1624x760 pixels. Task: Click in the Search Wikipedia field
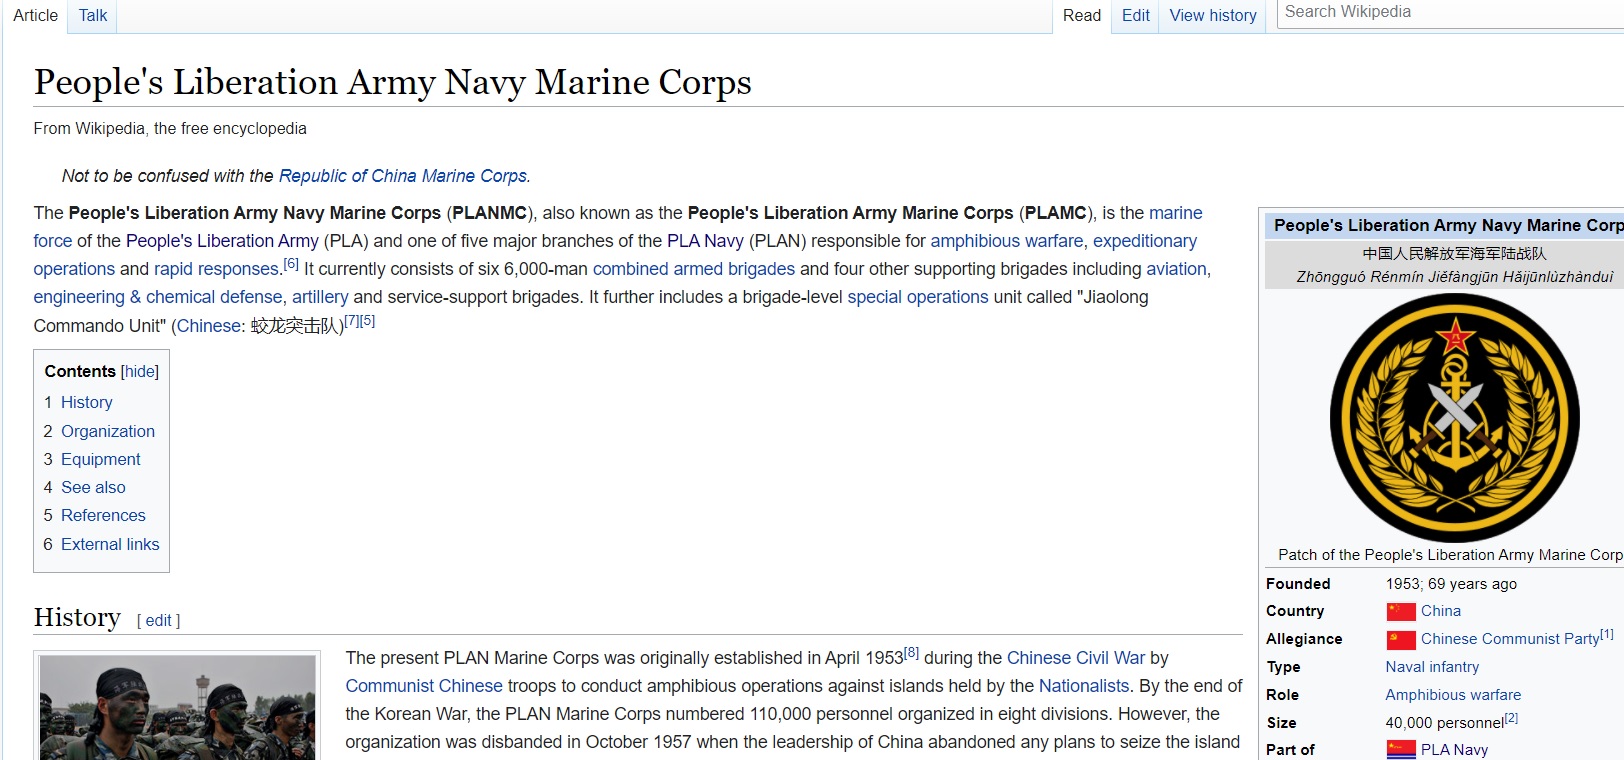click(1450, 12)
